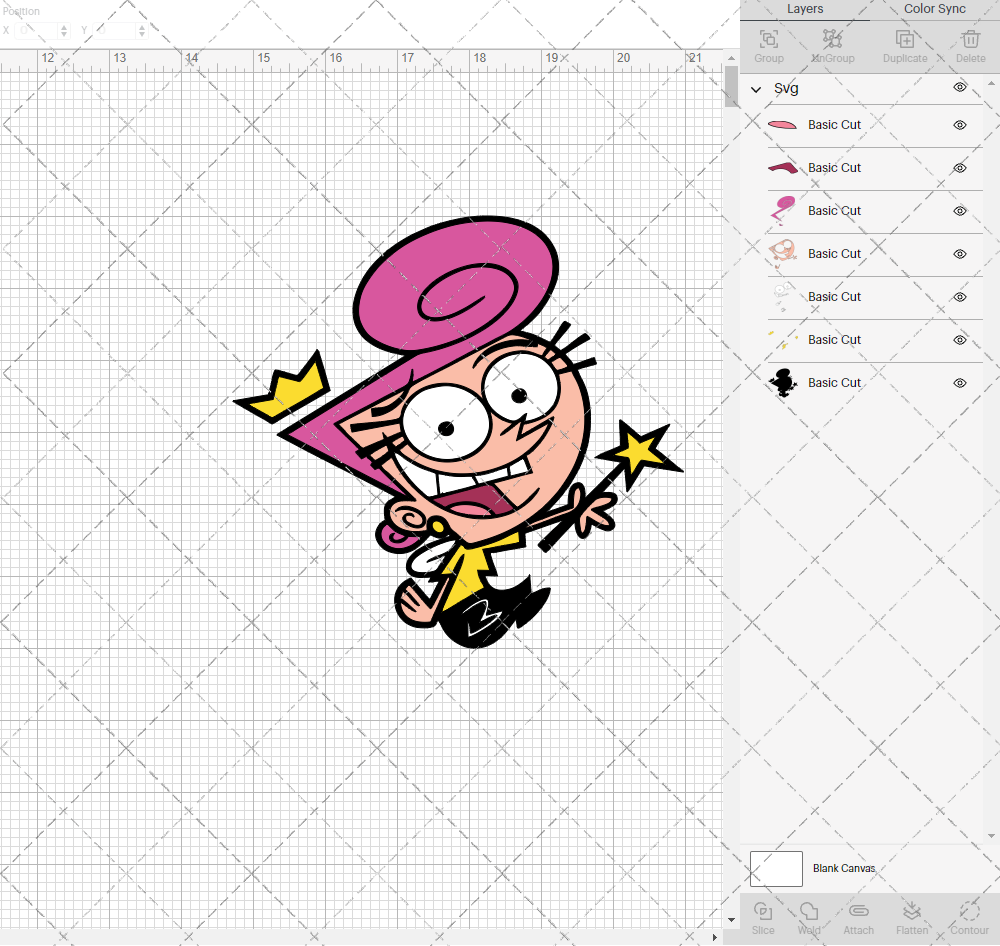Select the yellow crown and star layer thumbnail
Viewport: 1000px width, 946px height.
pos(783,340)
